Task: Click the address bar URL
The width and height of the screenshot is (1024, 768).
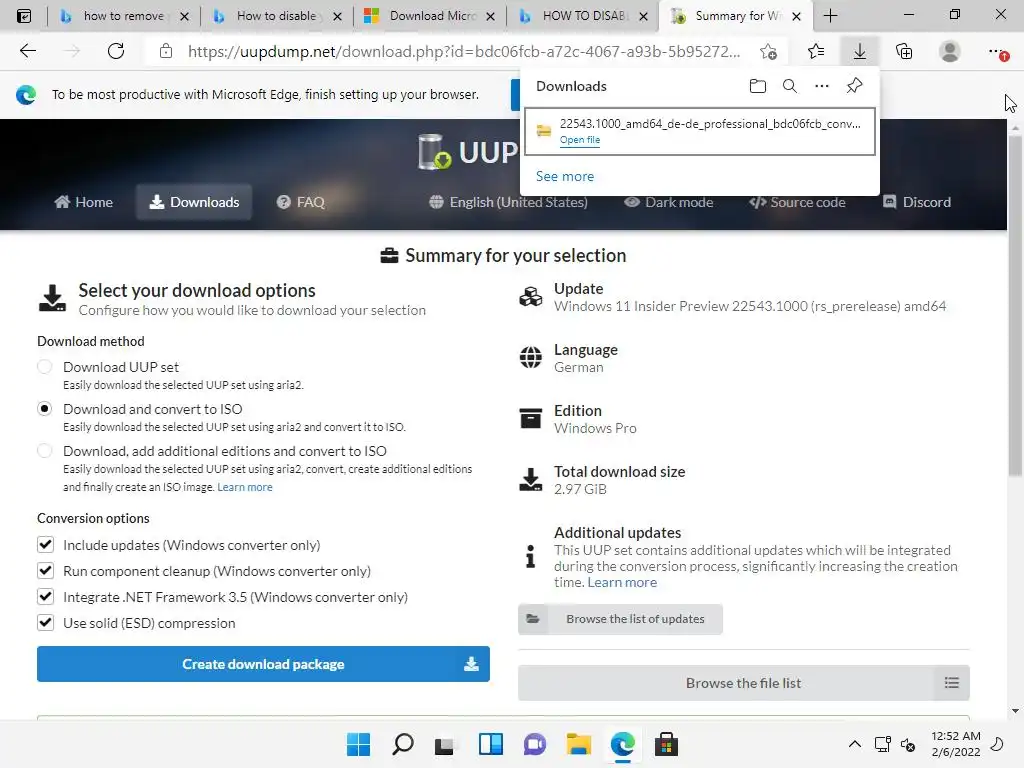Action: tap(464, 51)
